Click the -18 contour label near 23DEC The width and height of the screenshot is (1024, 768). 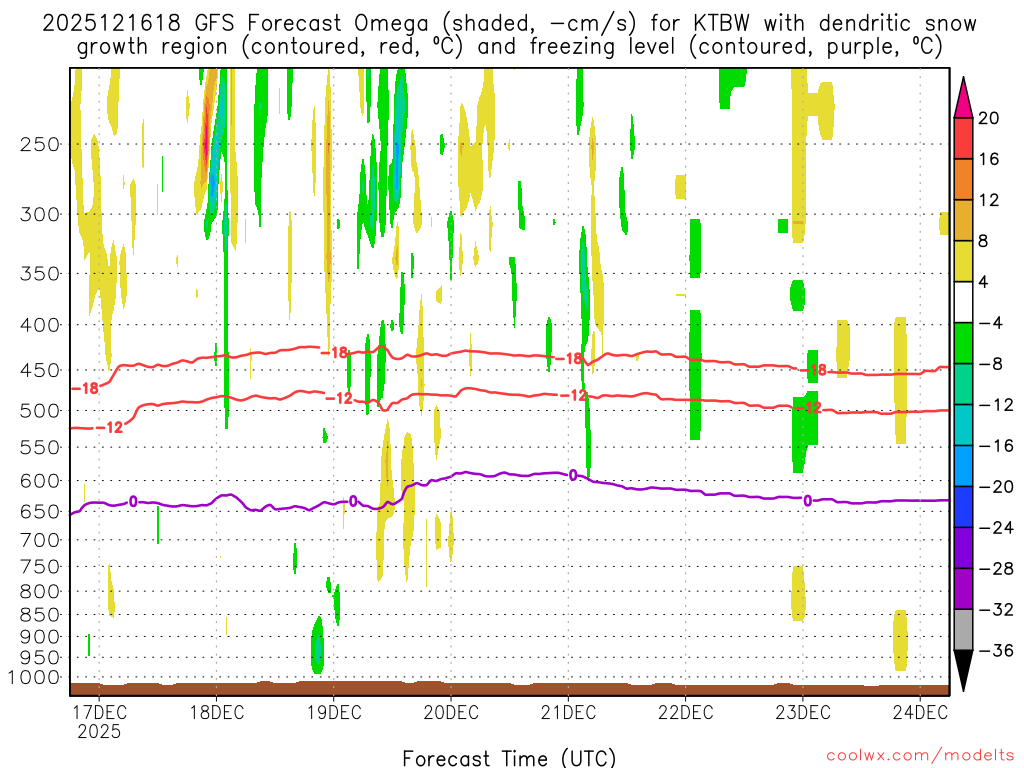tap(814, 370)
